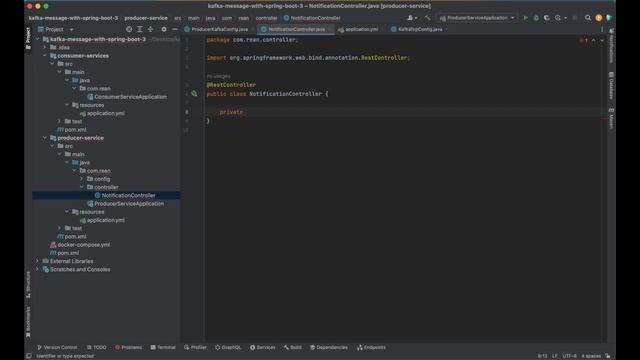
Task: Expand the config package under producer-service
Action: tap(82, 179)
